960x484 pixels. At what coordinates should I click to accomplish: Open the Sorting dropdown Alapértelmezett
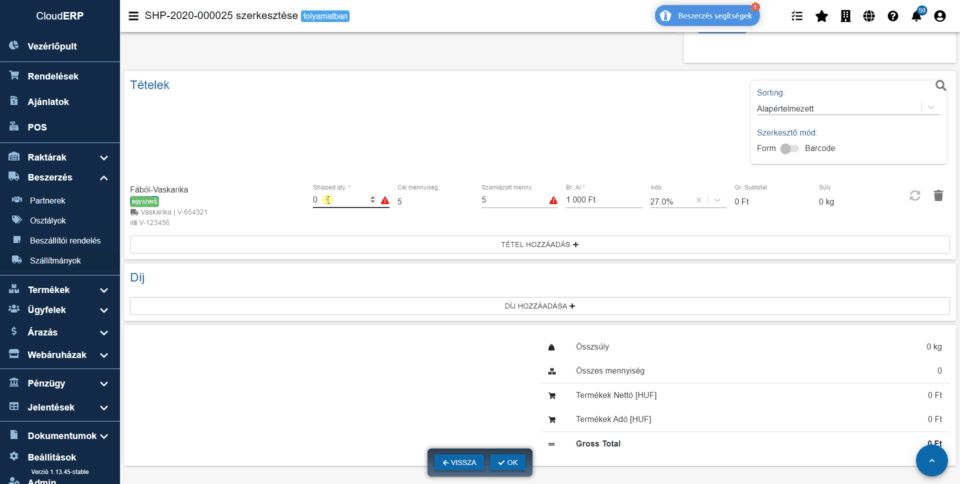point(846,107)
